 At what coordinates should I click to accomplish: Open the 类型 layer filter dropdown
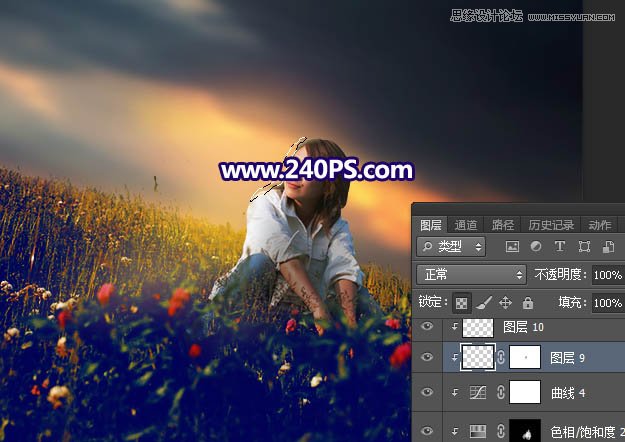tap(451, 247)
